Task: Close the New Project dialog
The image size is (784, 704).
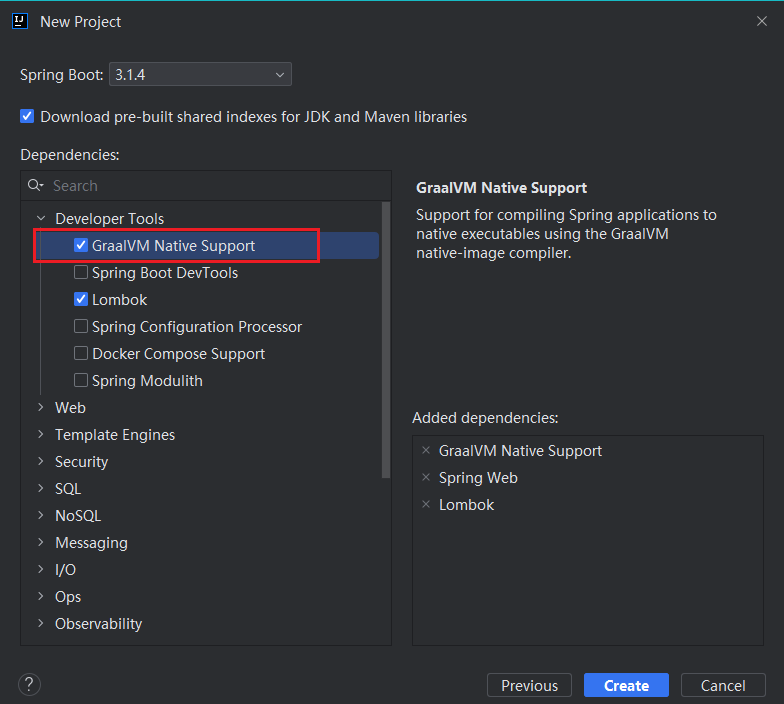Action: coord(762,22)
